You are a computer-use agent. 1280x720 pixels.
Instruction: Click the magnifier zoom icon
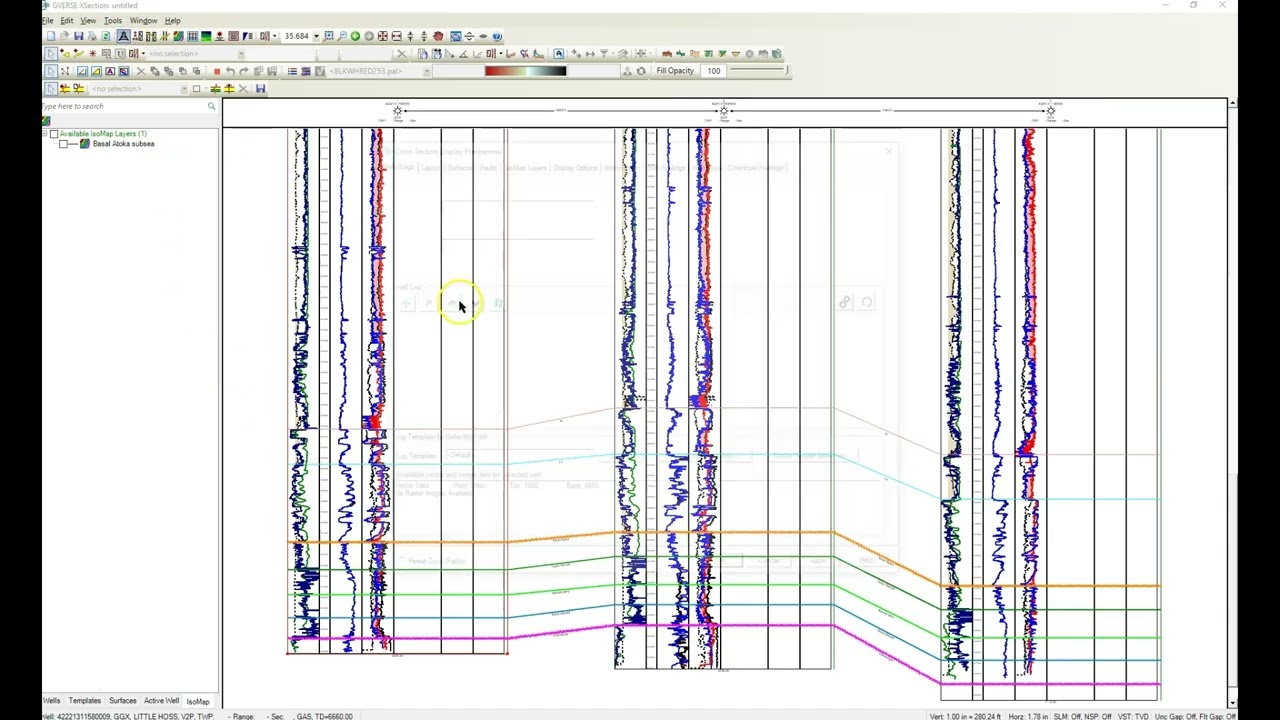(342, 36)
